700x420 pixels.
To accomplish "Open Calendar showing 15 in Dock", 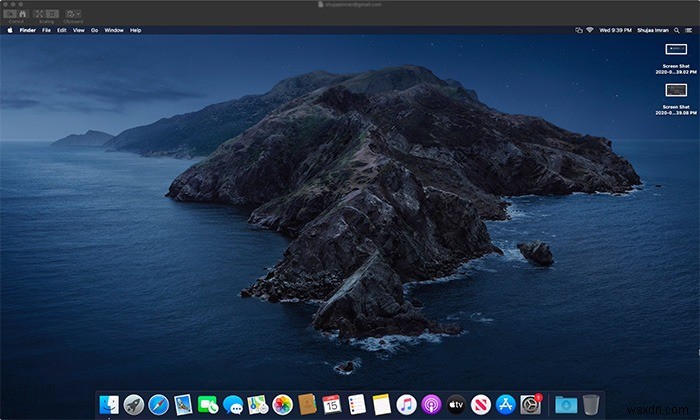I will click(332, 405).
